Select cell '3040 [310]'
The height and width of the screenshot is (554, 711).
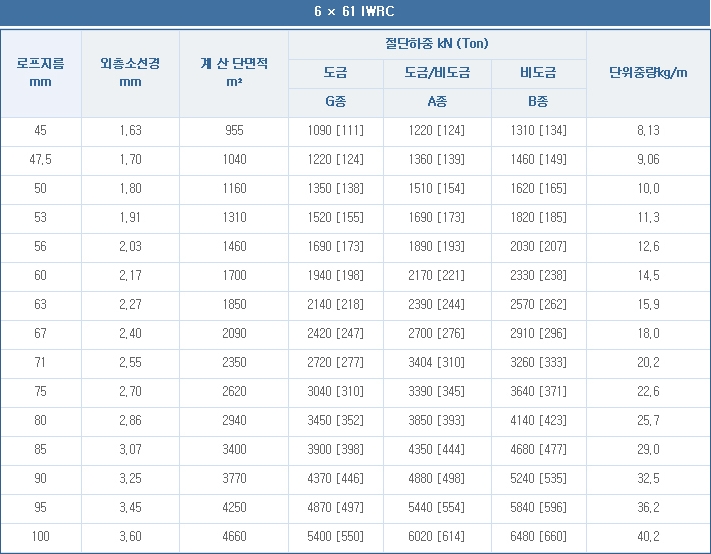336,391
